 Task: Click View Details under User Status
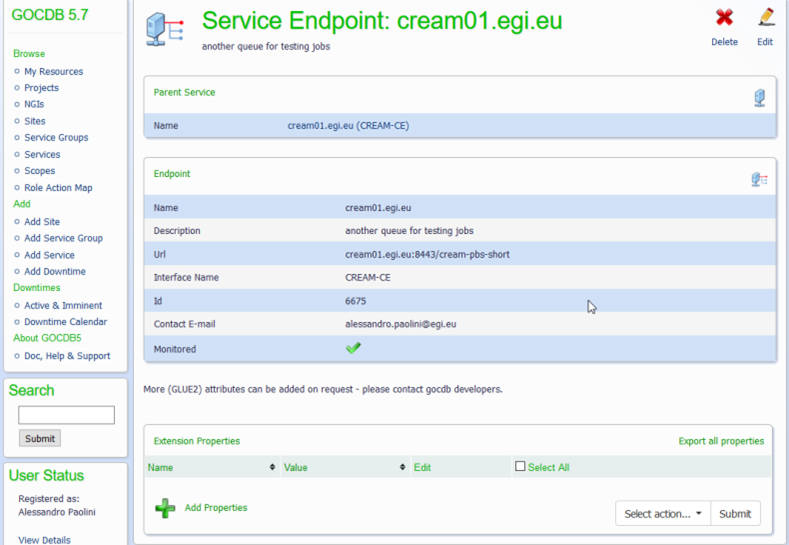tap(44, 540)
